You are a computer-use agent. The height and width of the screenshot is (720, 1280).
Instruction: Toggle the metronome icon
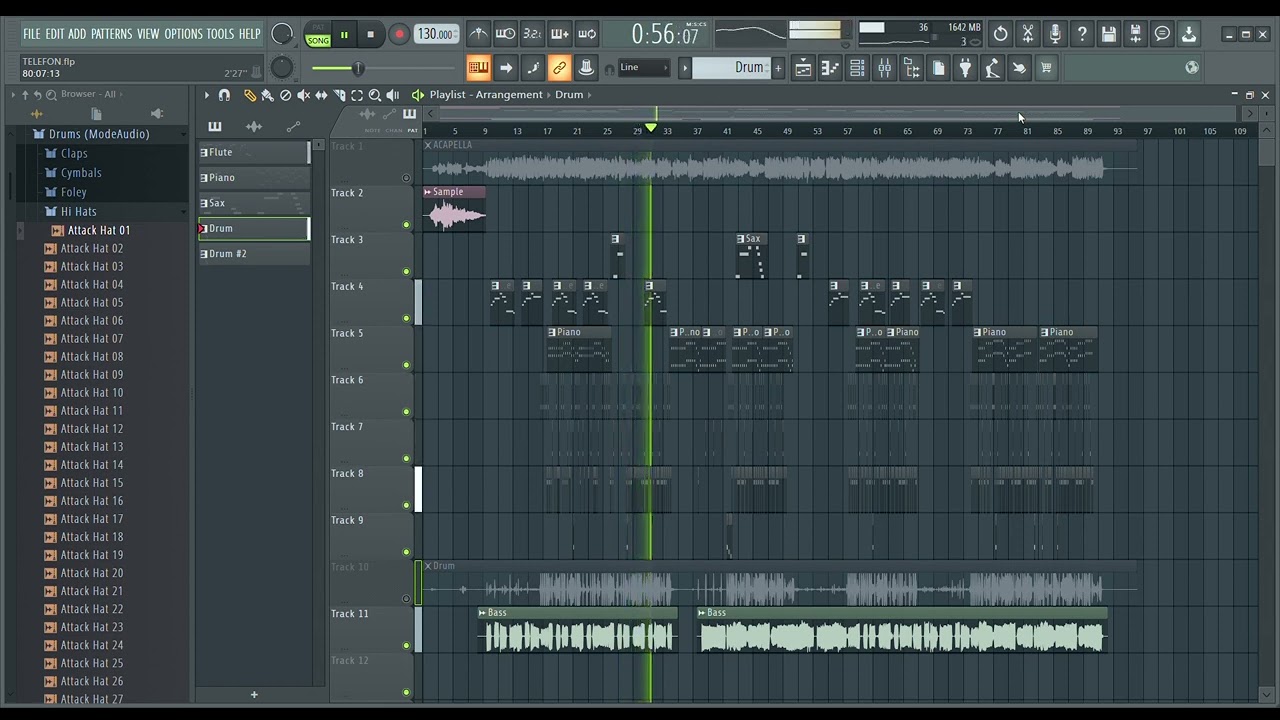pyautogui.click(x=478, y=34)
